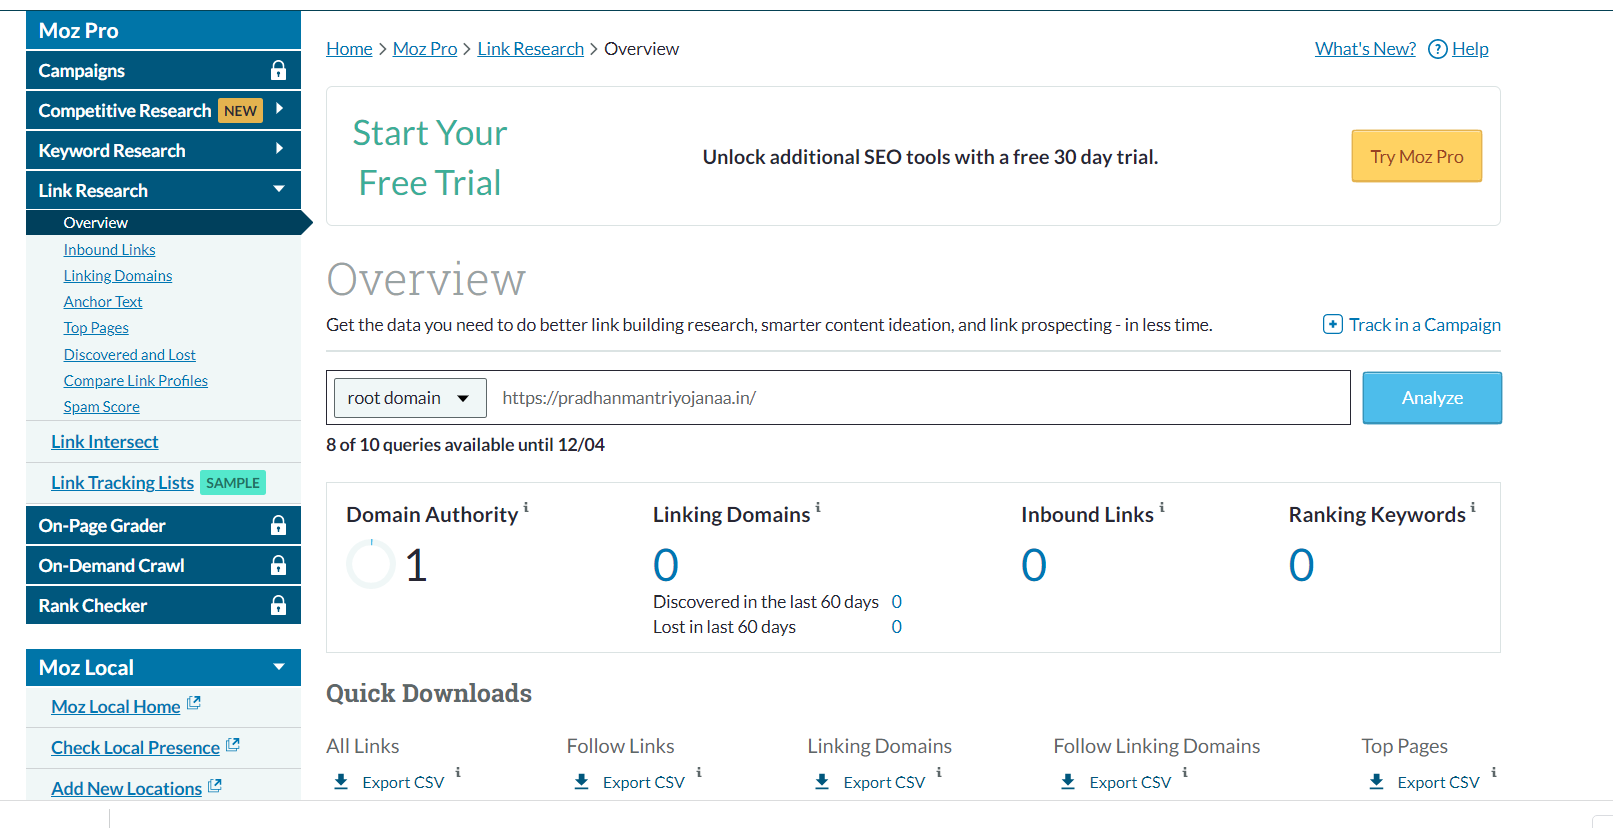The width and height of the screenshot is (1613, 828).
Task: Open Linking Domains in sidebar
Action: [x=118, y=276]
